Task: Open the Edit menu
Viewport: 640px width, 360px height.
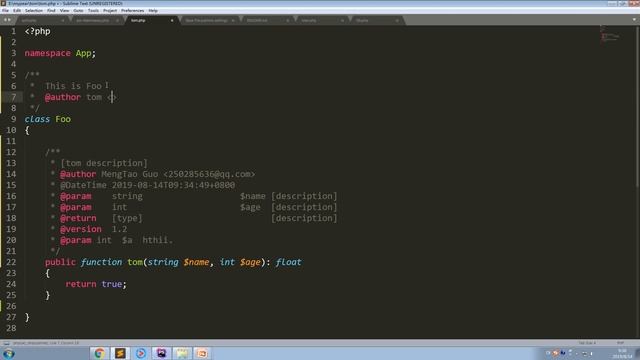Action: 17,11
